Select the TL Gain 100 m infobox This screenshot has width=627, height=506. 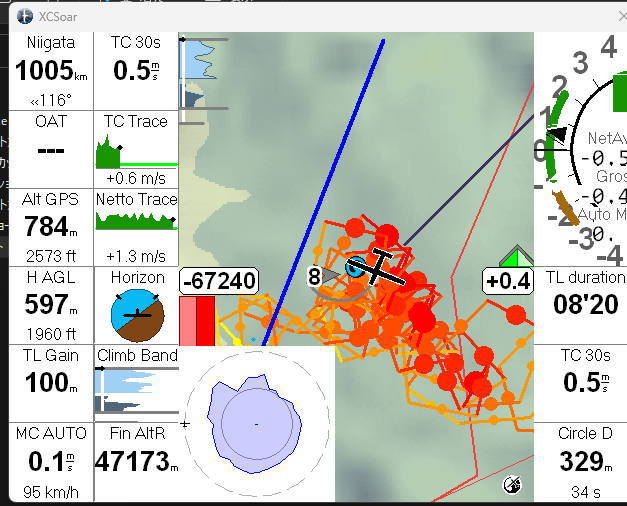click(x=51, y=383)
